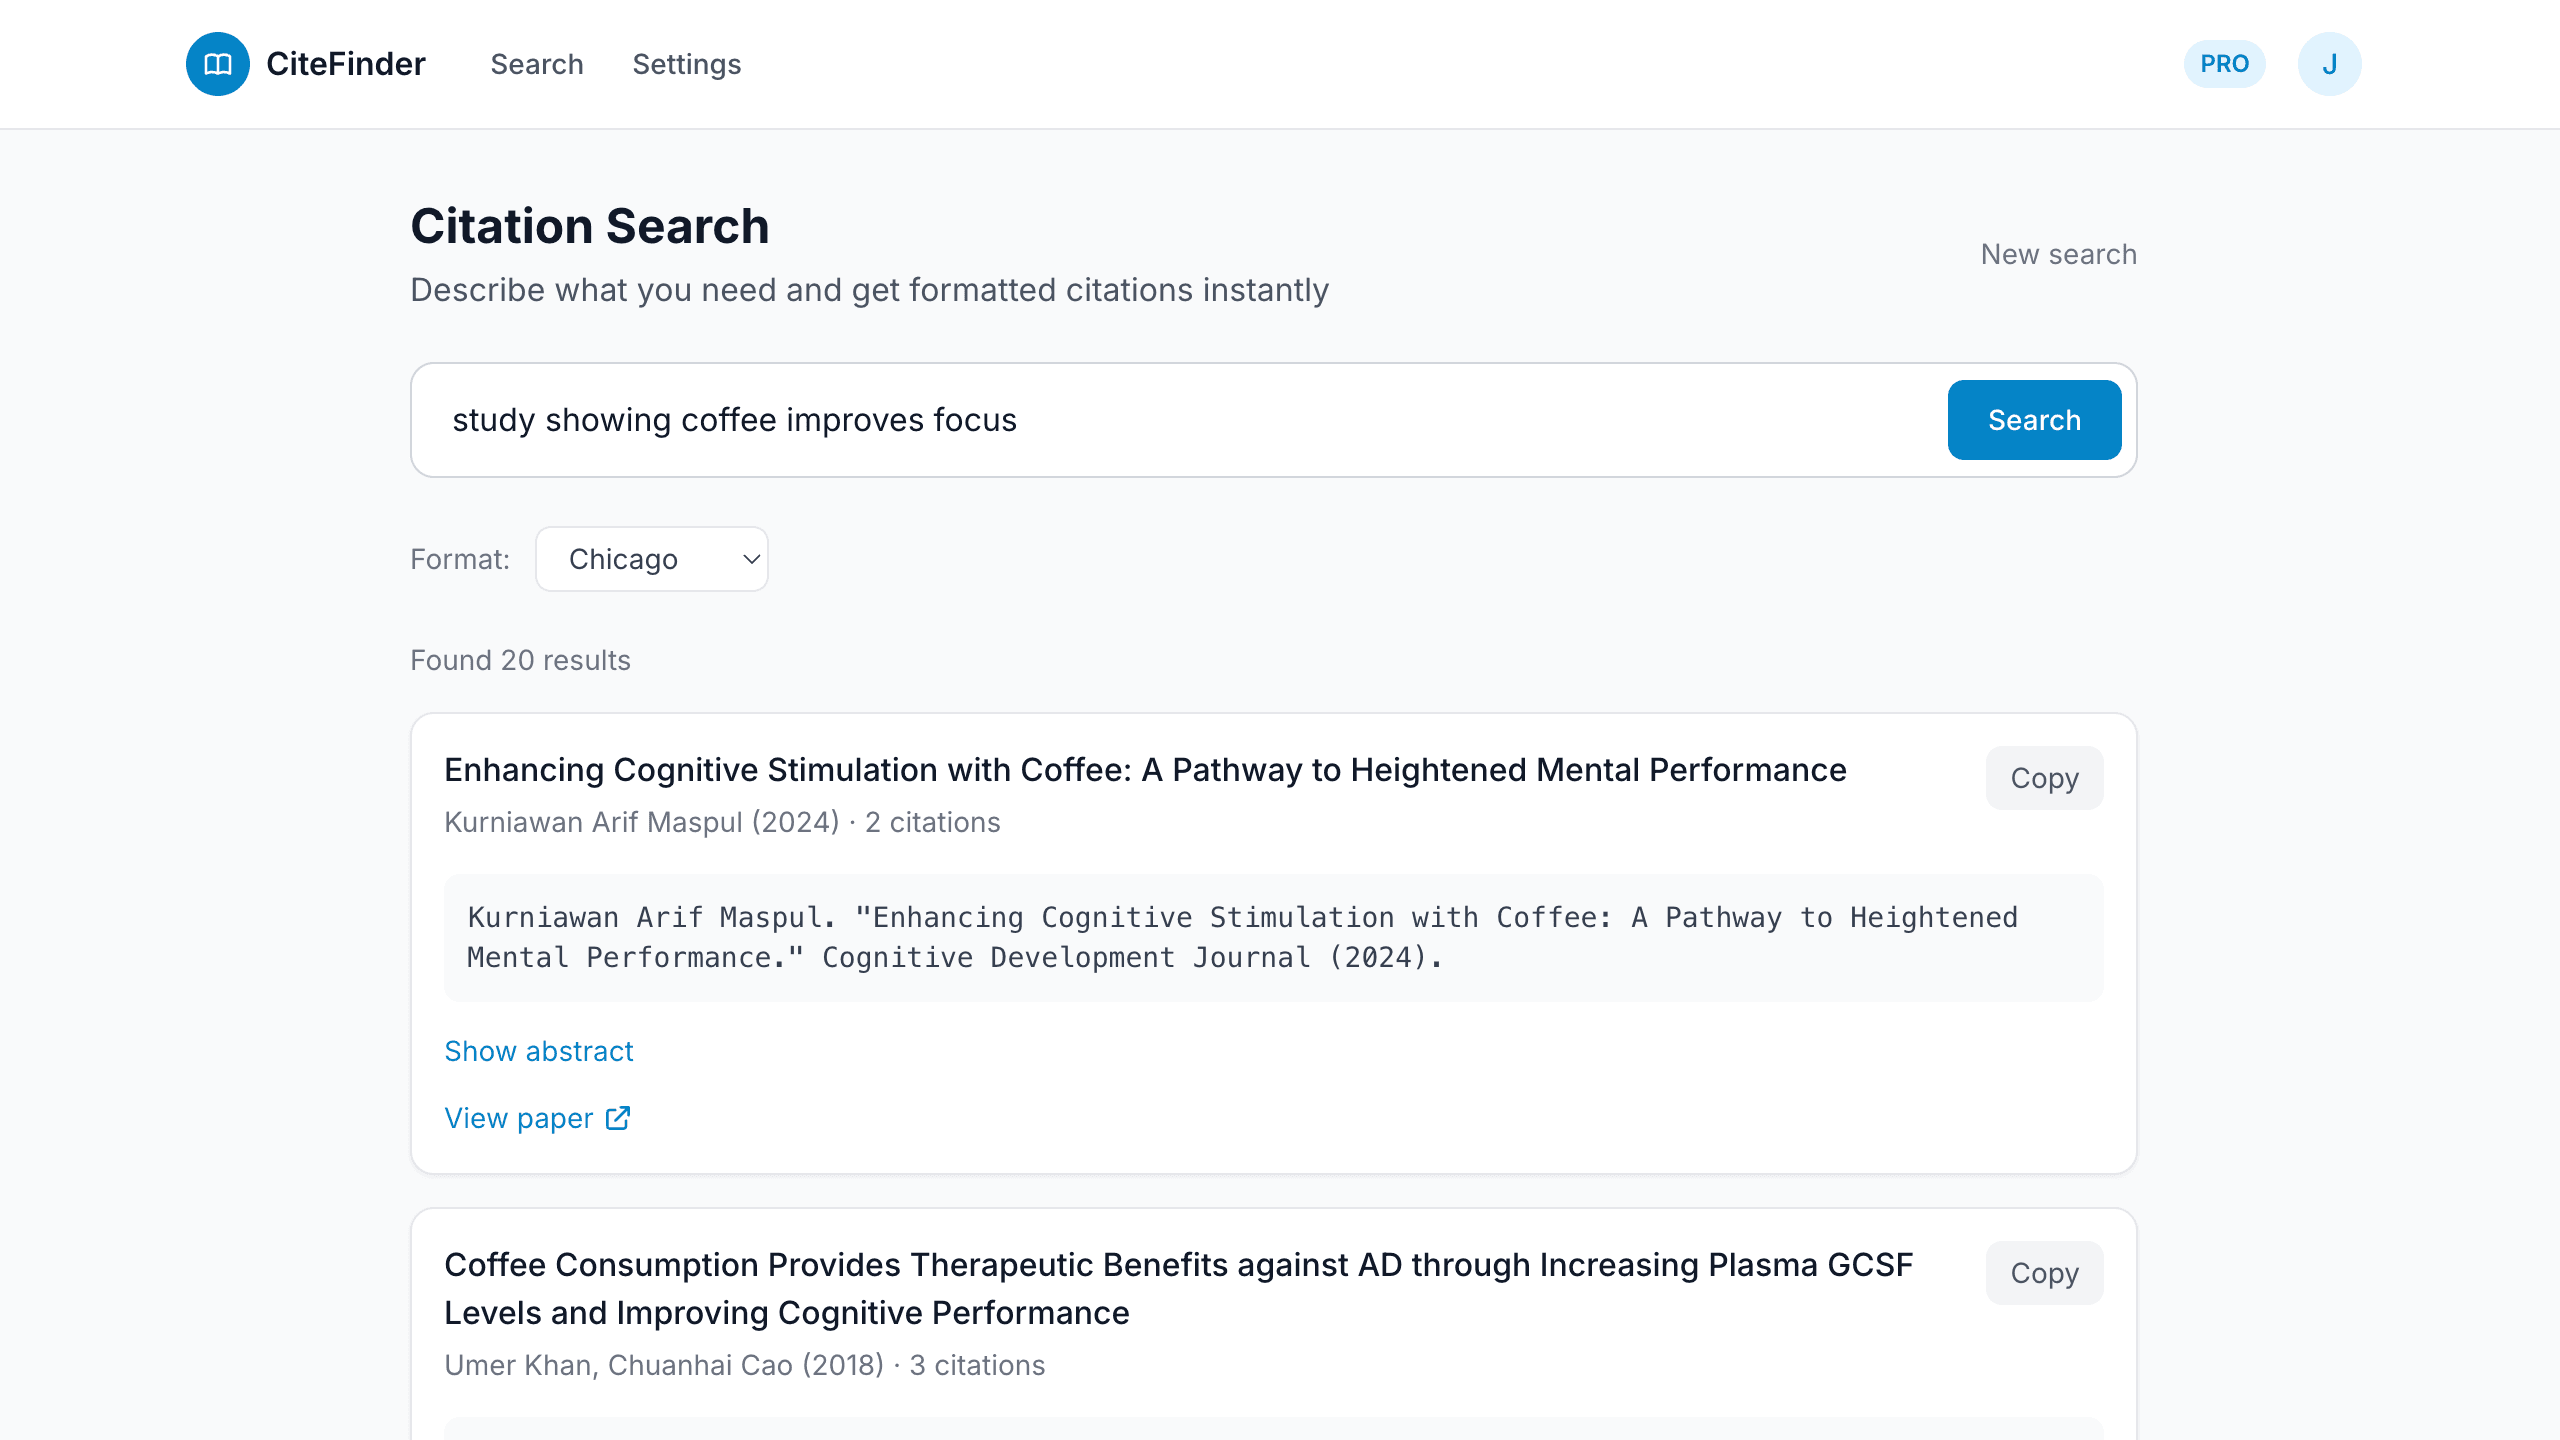2560x1440 pixels.
Task: Click the dropdown chevron next to Chicago
Action: (748, 559)
